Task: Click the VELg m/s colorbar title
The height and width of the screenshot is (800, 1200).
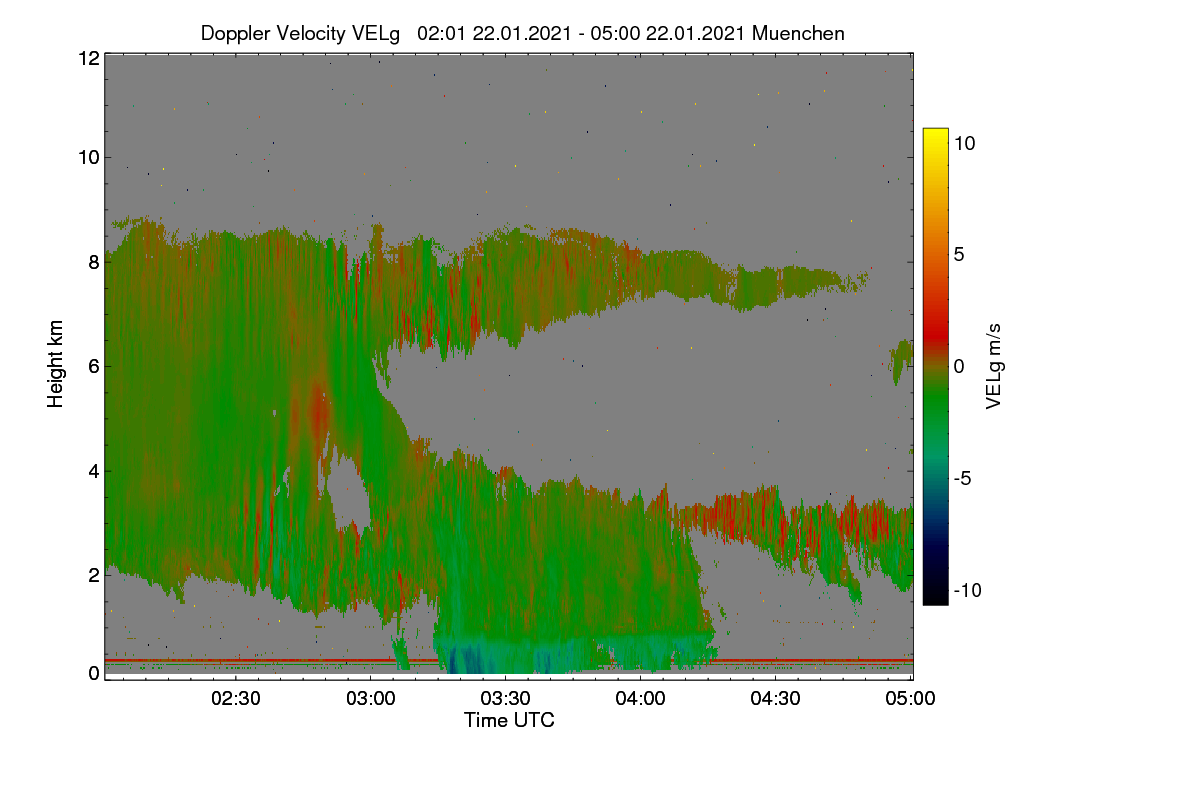Action: 994,365
